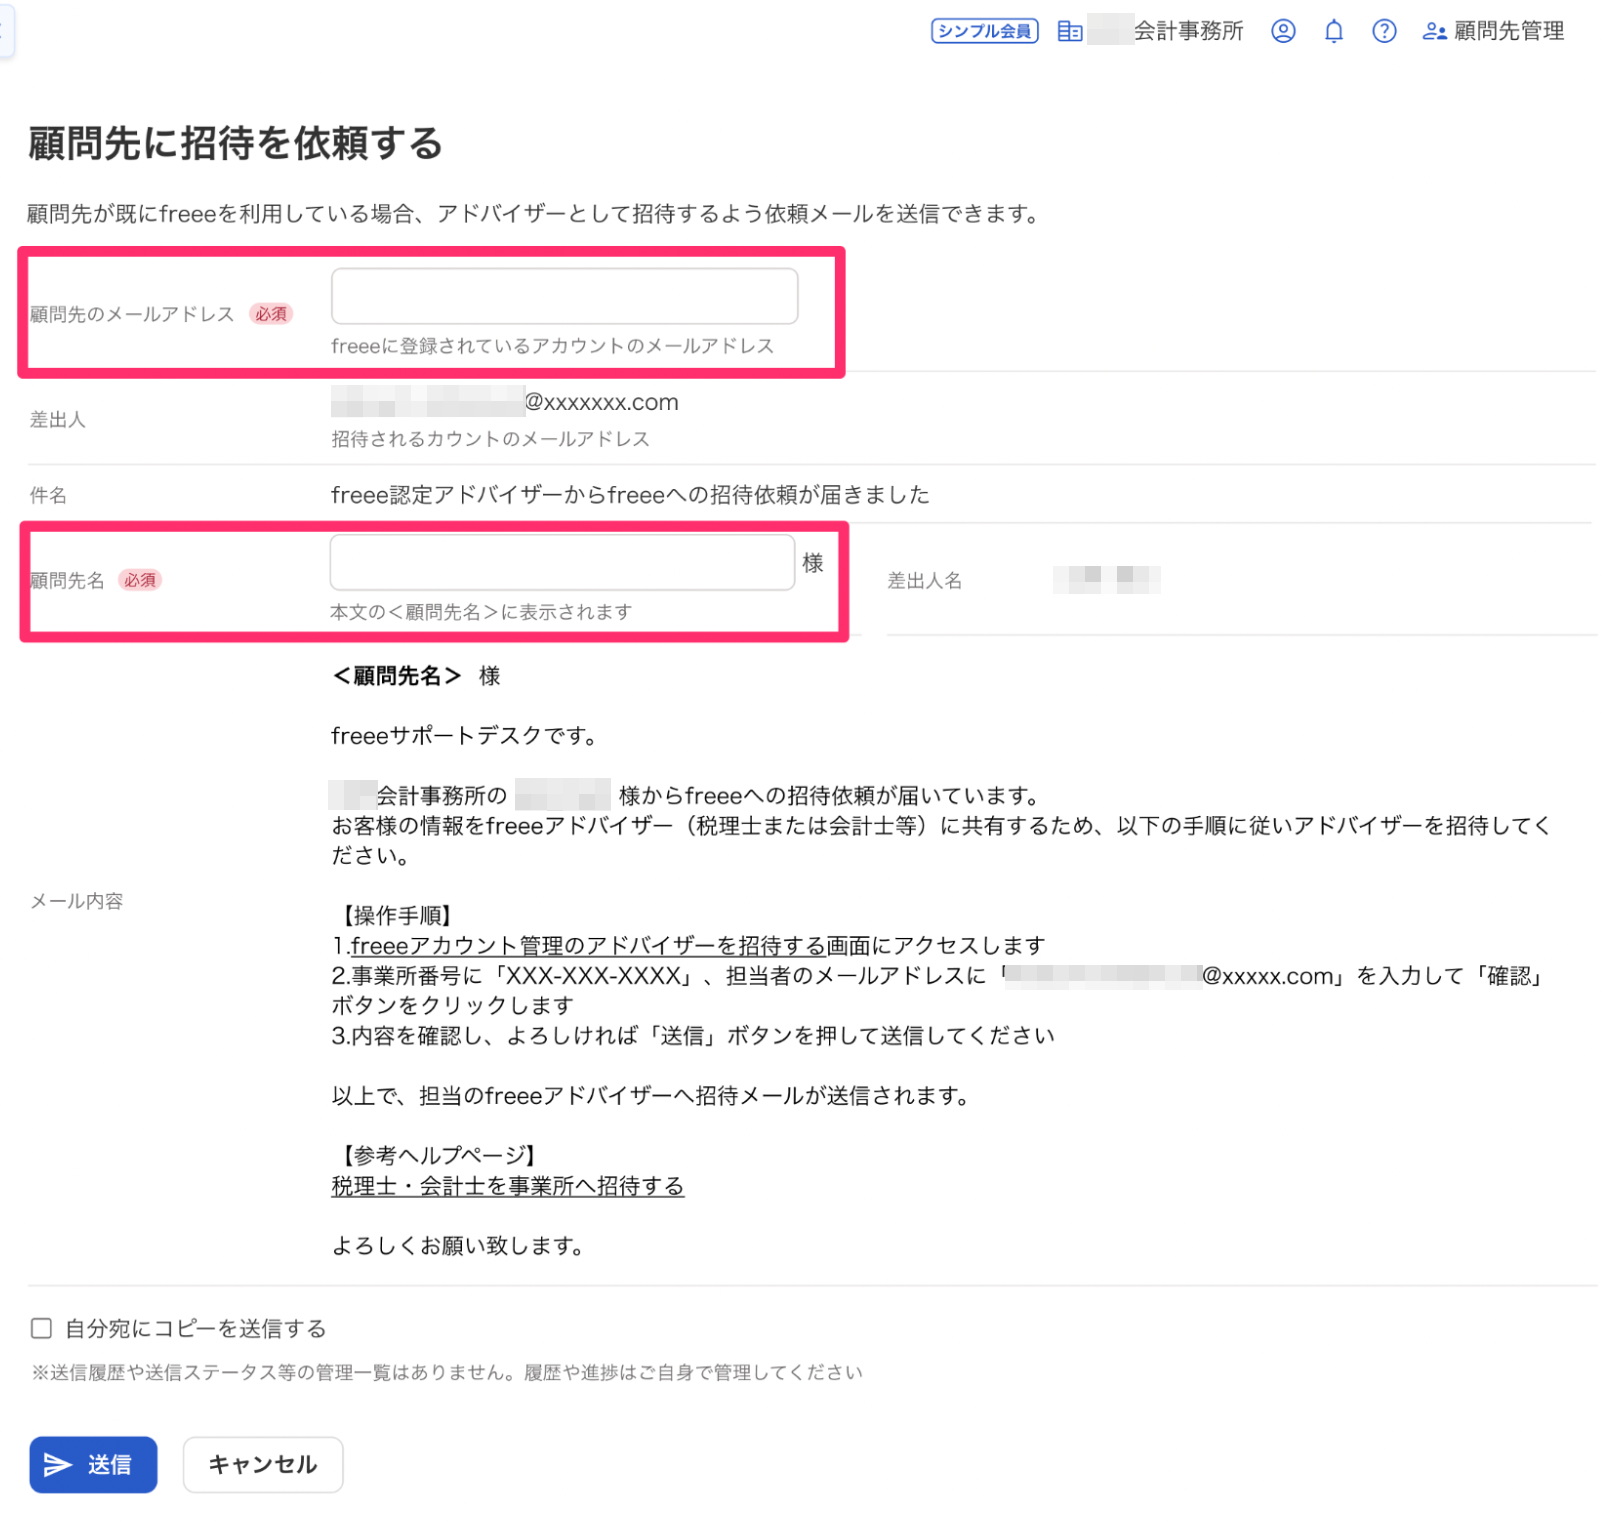1605x1522 pixels.
Task: Click the freeeサポートデスクです。 line
Action: (466, 736)
